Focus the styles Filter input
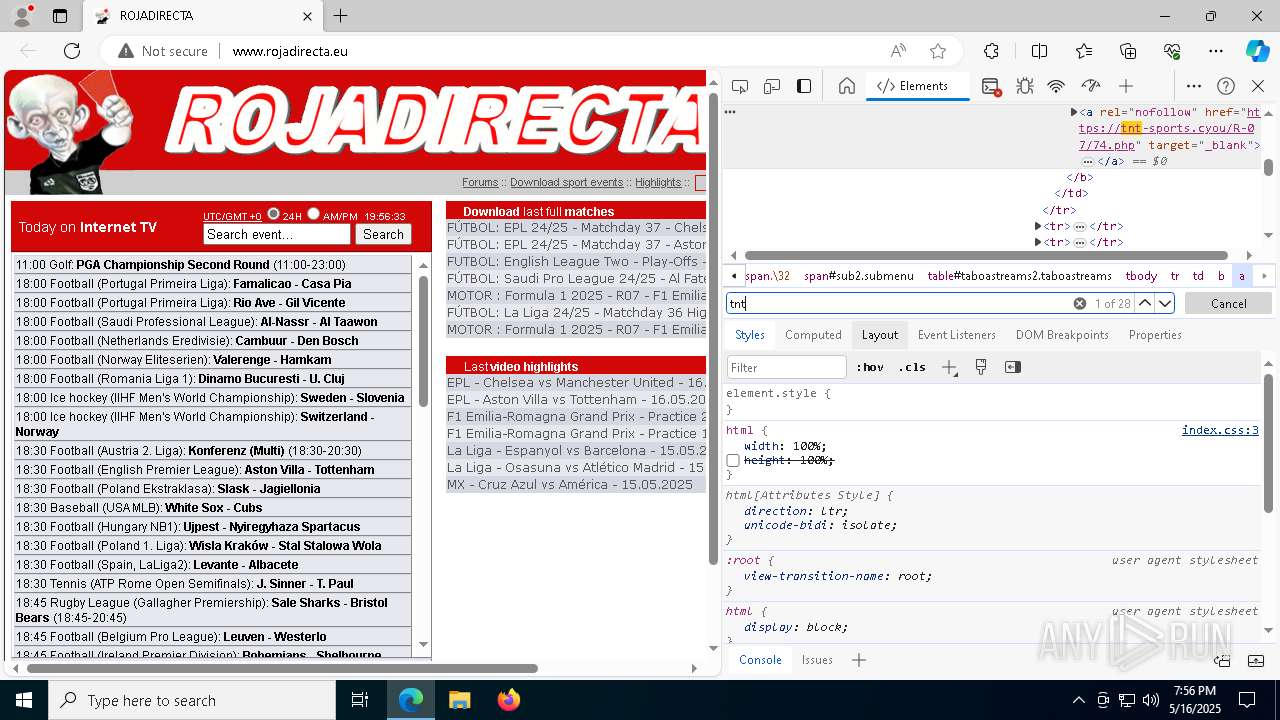 pyautogui.click(x=787, y=367)
